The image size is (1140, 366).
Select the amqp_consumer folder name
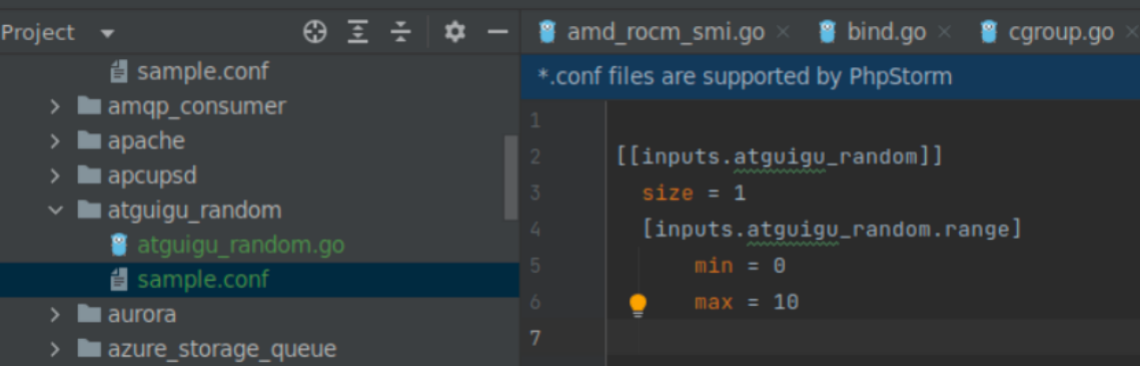point(196,107)
